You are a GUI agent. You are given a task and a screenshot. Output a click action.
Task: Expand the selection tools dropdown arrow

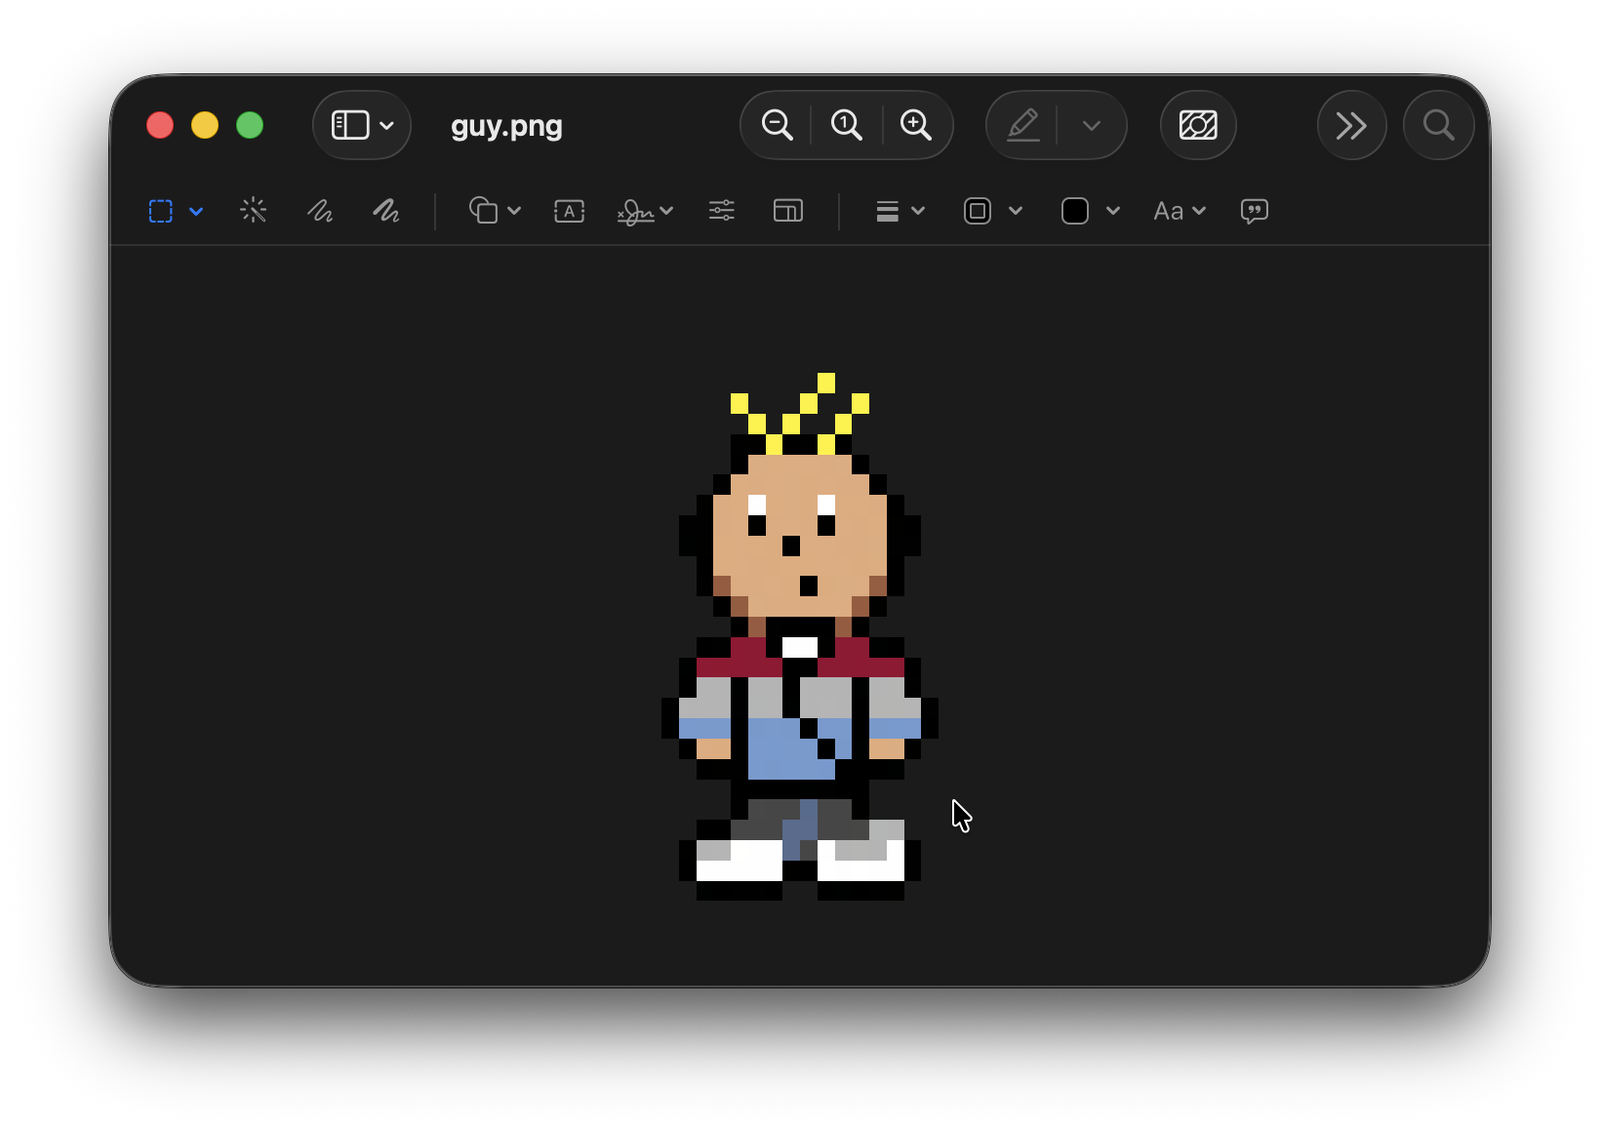(x=196, y=211)
